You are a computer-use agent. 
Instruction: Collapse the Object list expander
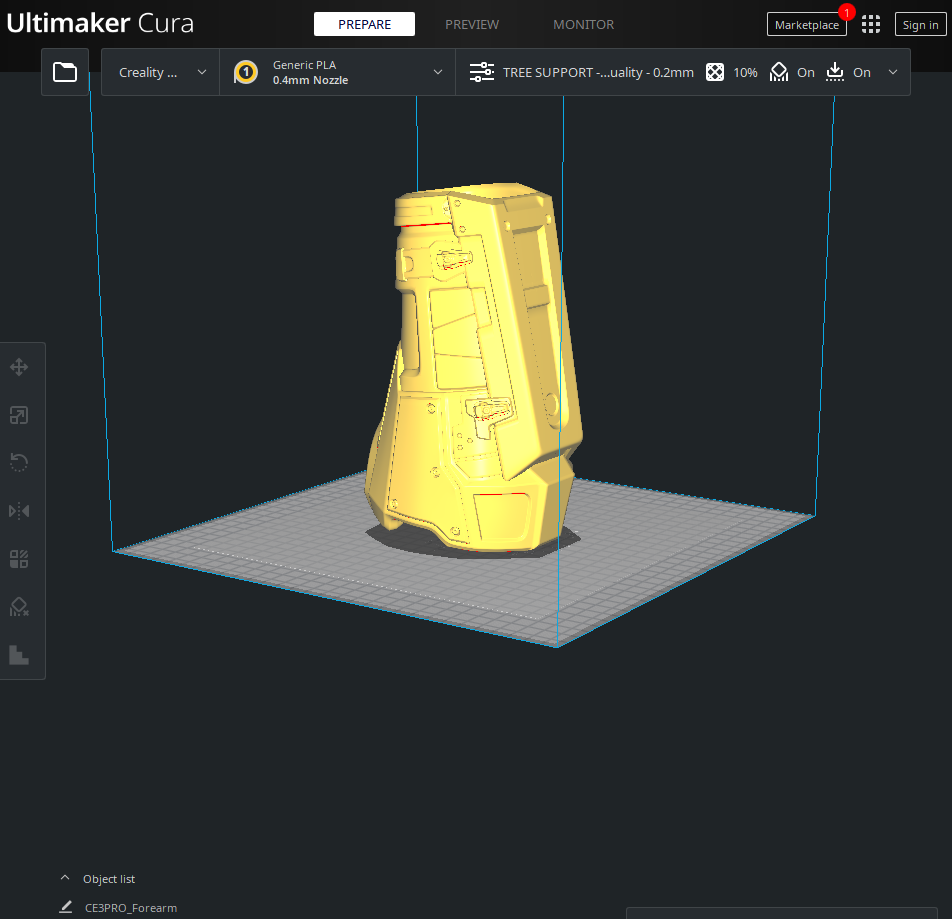coord(65,878)
